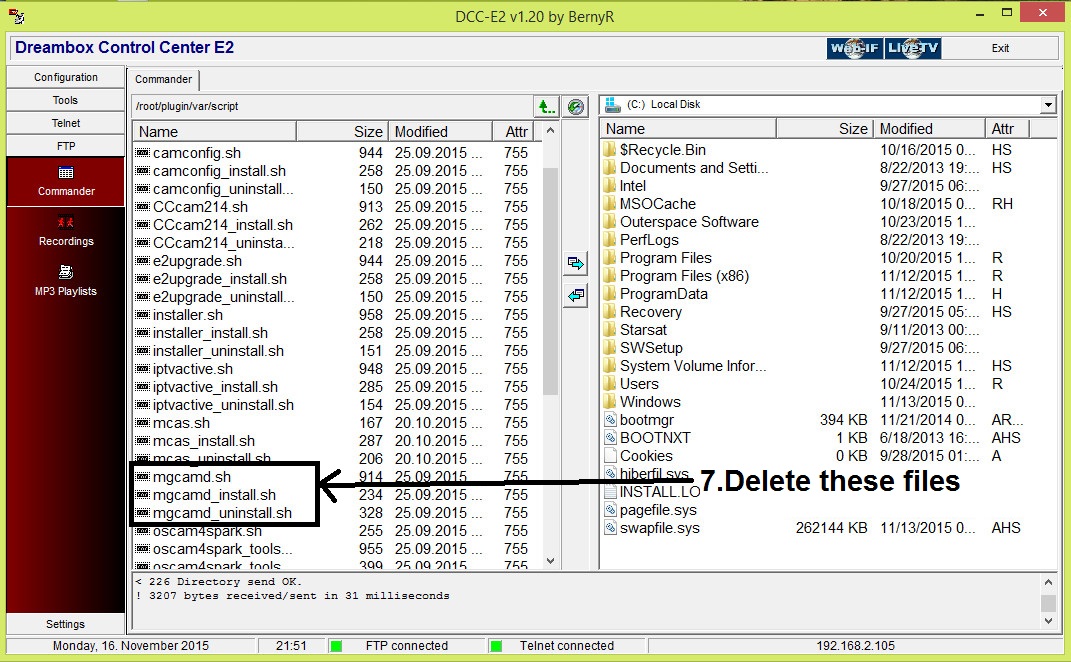The image size is (1071, 662).
Task: Select iptvactive.sh file
Action: 193,369
